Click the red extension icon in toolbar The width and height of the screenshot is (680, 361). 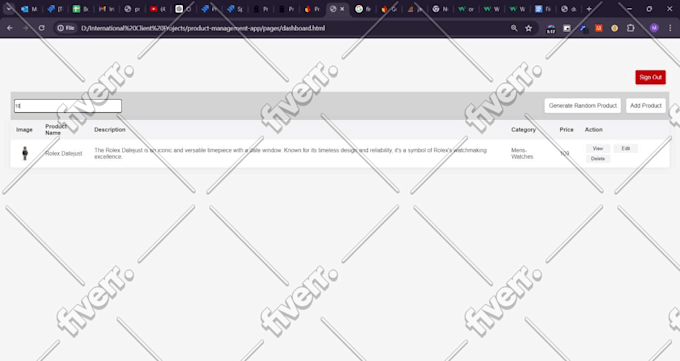598,28
